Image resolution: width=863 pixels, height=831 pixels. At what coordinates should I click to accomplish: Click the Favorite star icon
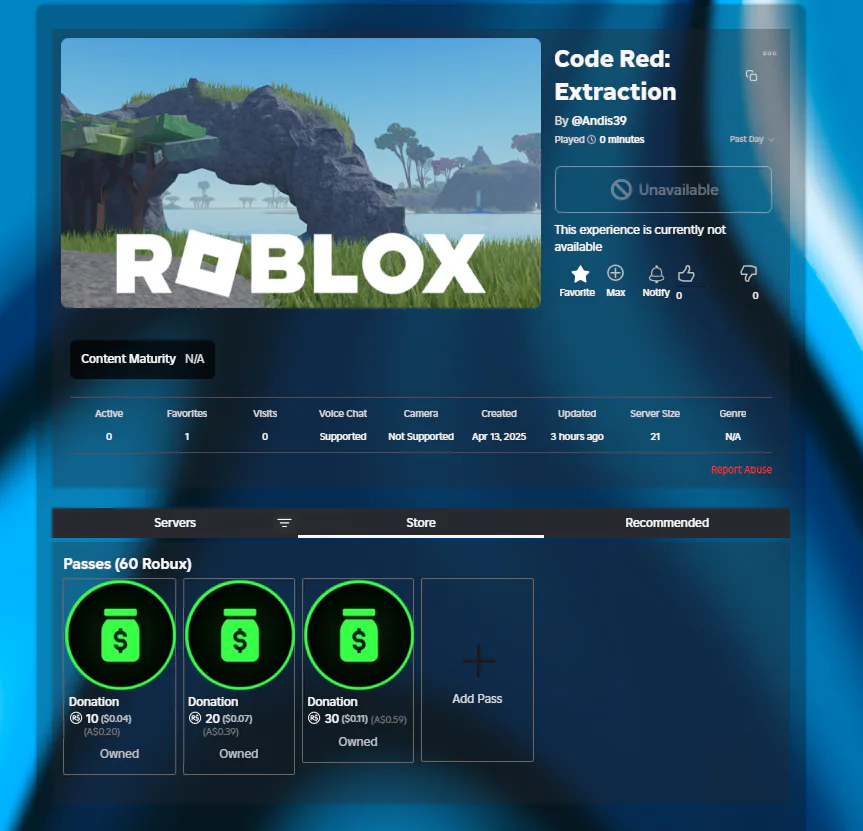click(580, 274)
